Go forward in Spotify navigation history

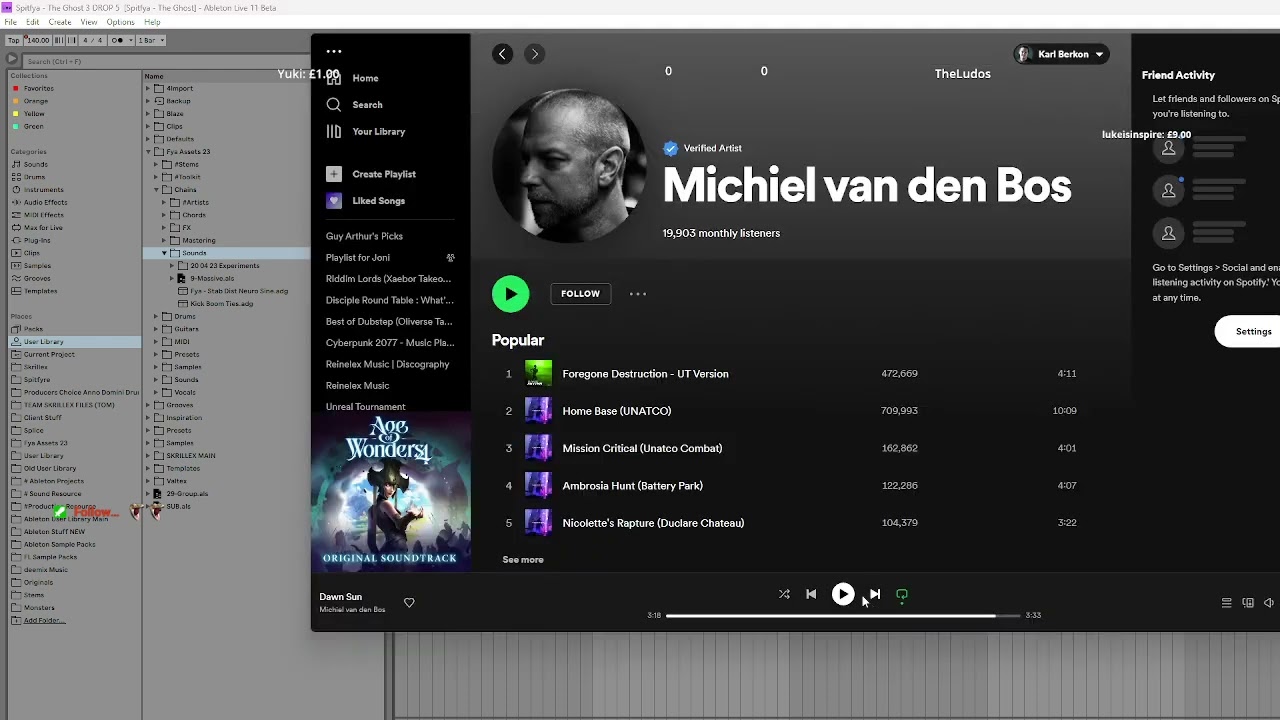[x=534, y=54]
